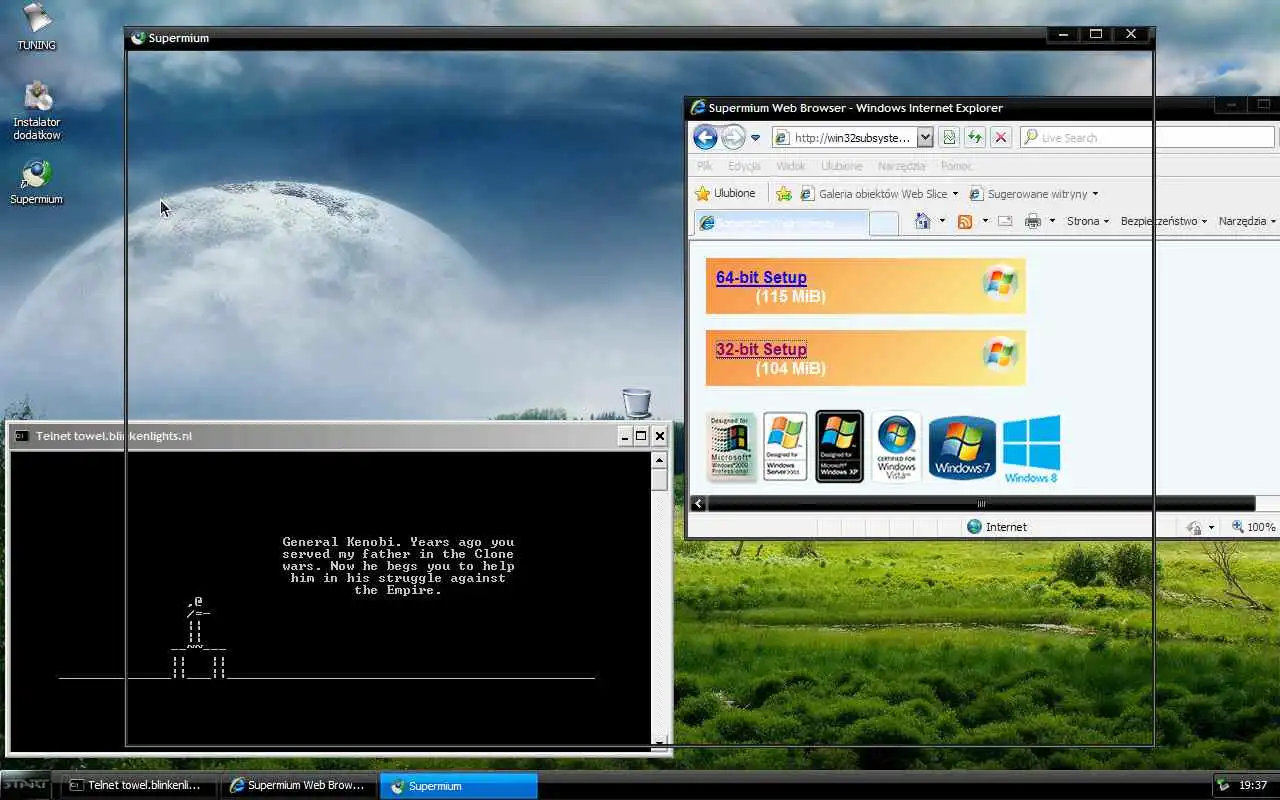Click the Windows 7 logo

click(962, 447)
